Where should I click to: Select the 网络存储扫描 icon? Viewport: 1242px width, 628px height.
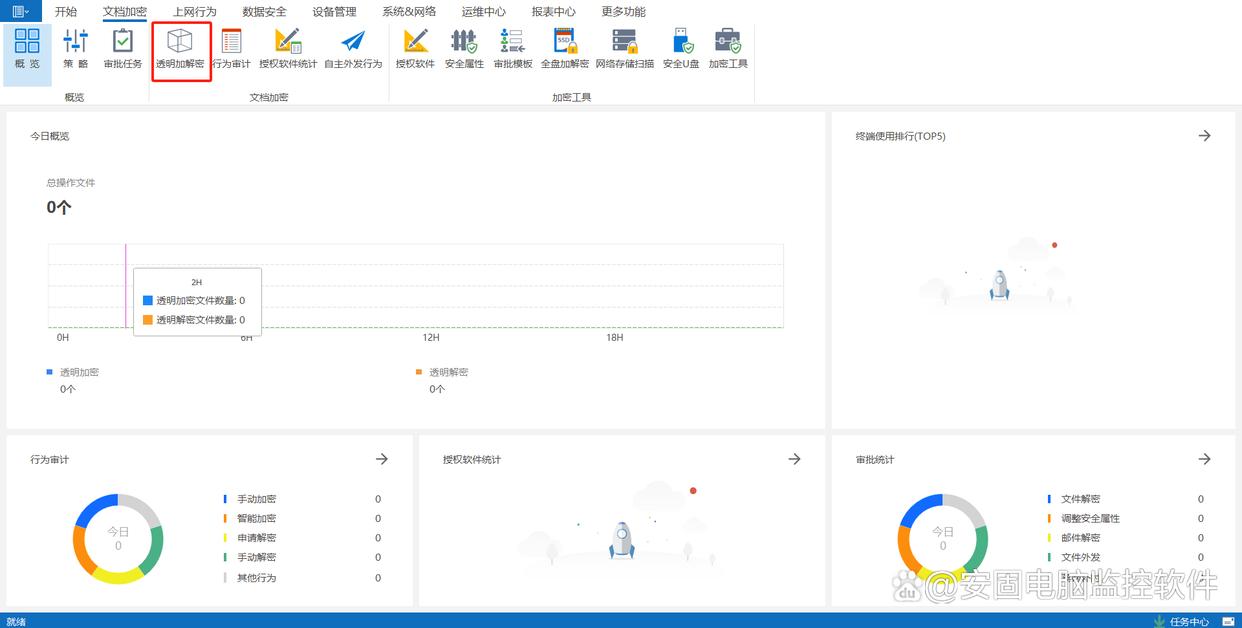tap(625, 50)
